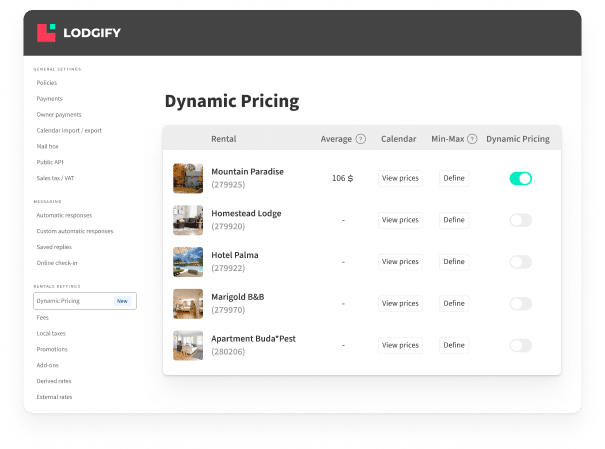The width and height of the screenshot is (605, 449).
Task: Click the Calendar column header
Action: pyautogui.click(x=399, y=139)
